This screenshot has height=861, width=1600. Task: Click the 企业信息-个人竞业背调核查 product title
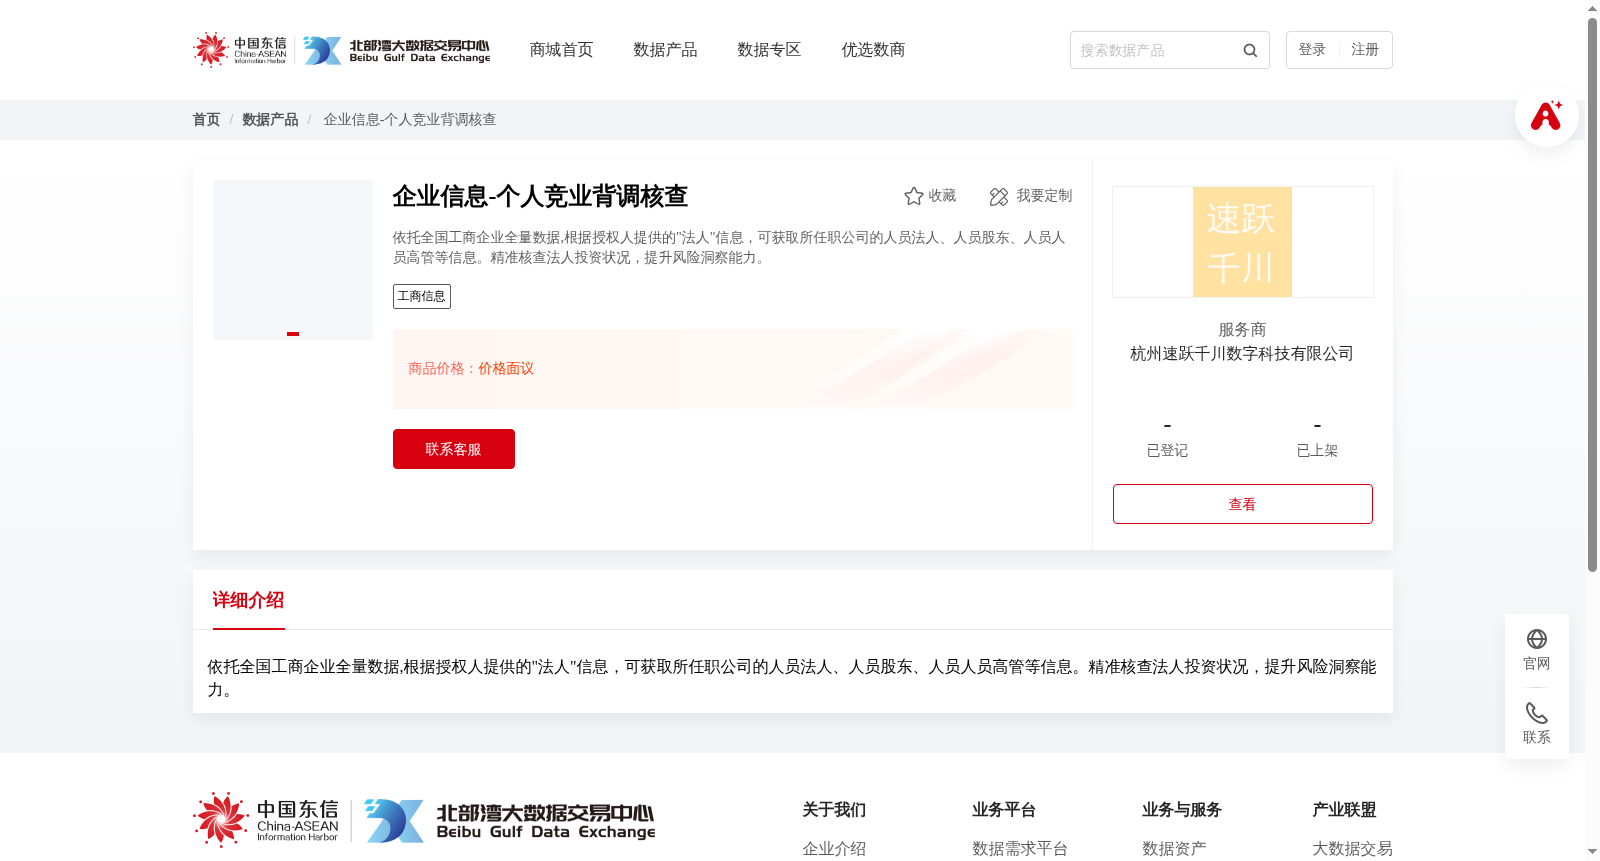coord(540,196)
